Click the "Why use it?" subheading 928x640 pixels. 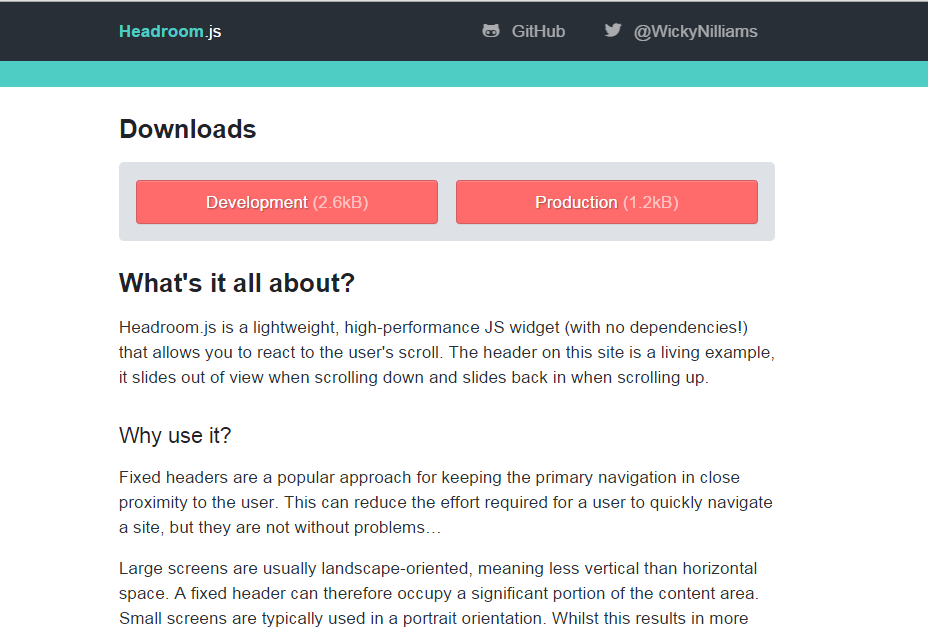point(175,436)
